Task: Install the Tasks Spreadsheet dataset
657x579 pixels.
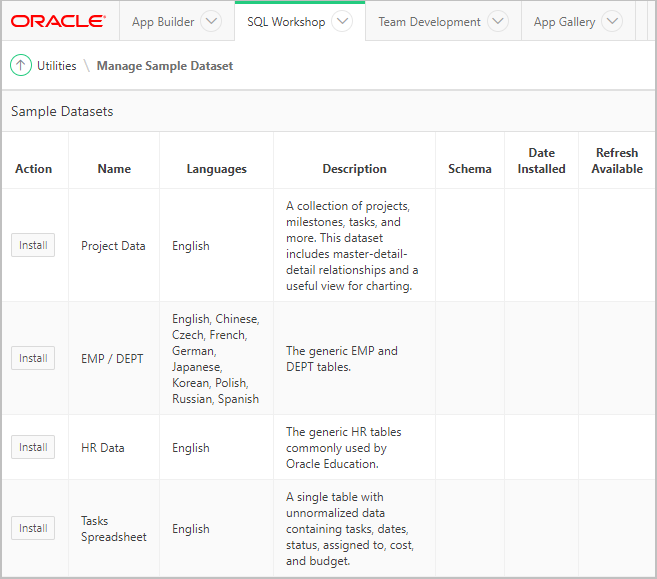Action: tap(33, 529)
